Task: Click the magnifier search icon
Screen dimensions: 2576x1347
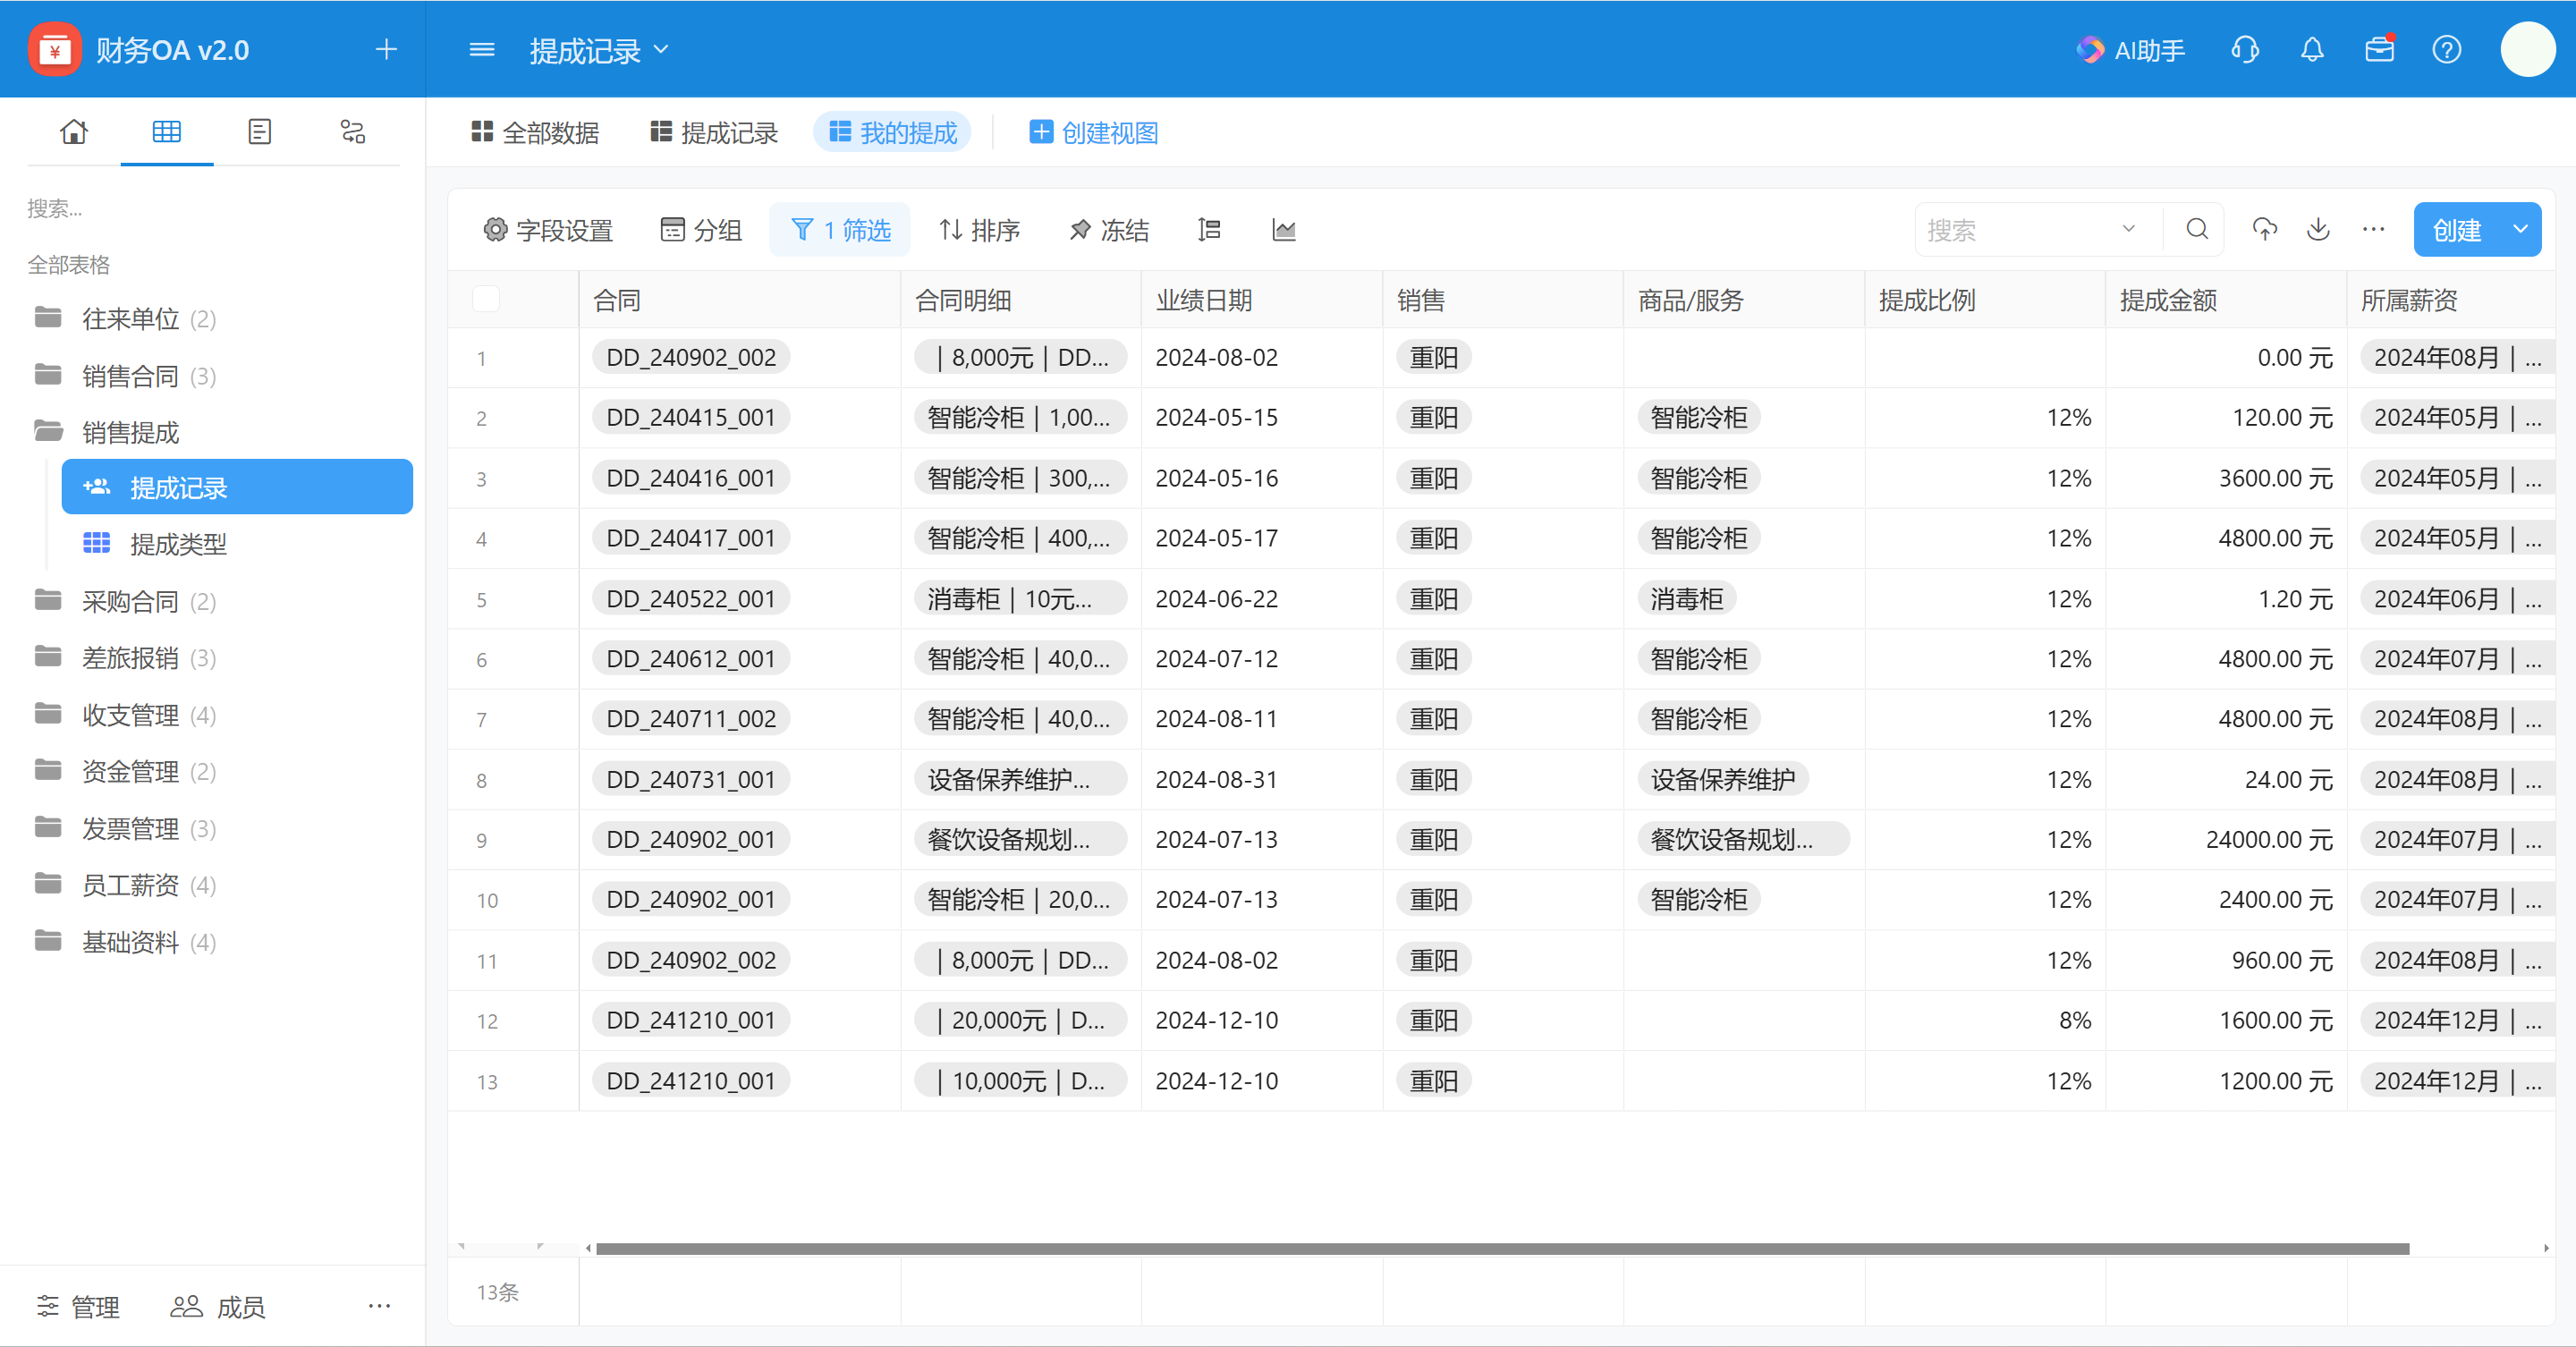Action: tap(2197, 229)
